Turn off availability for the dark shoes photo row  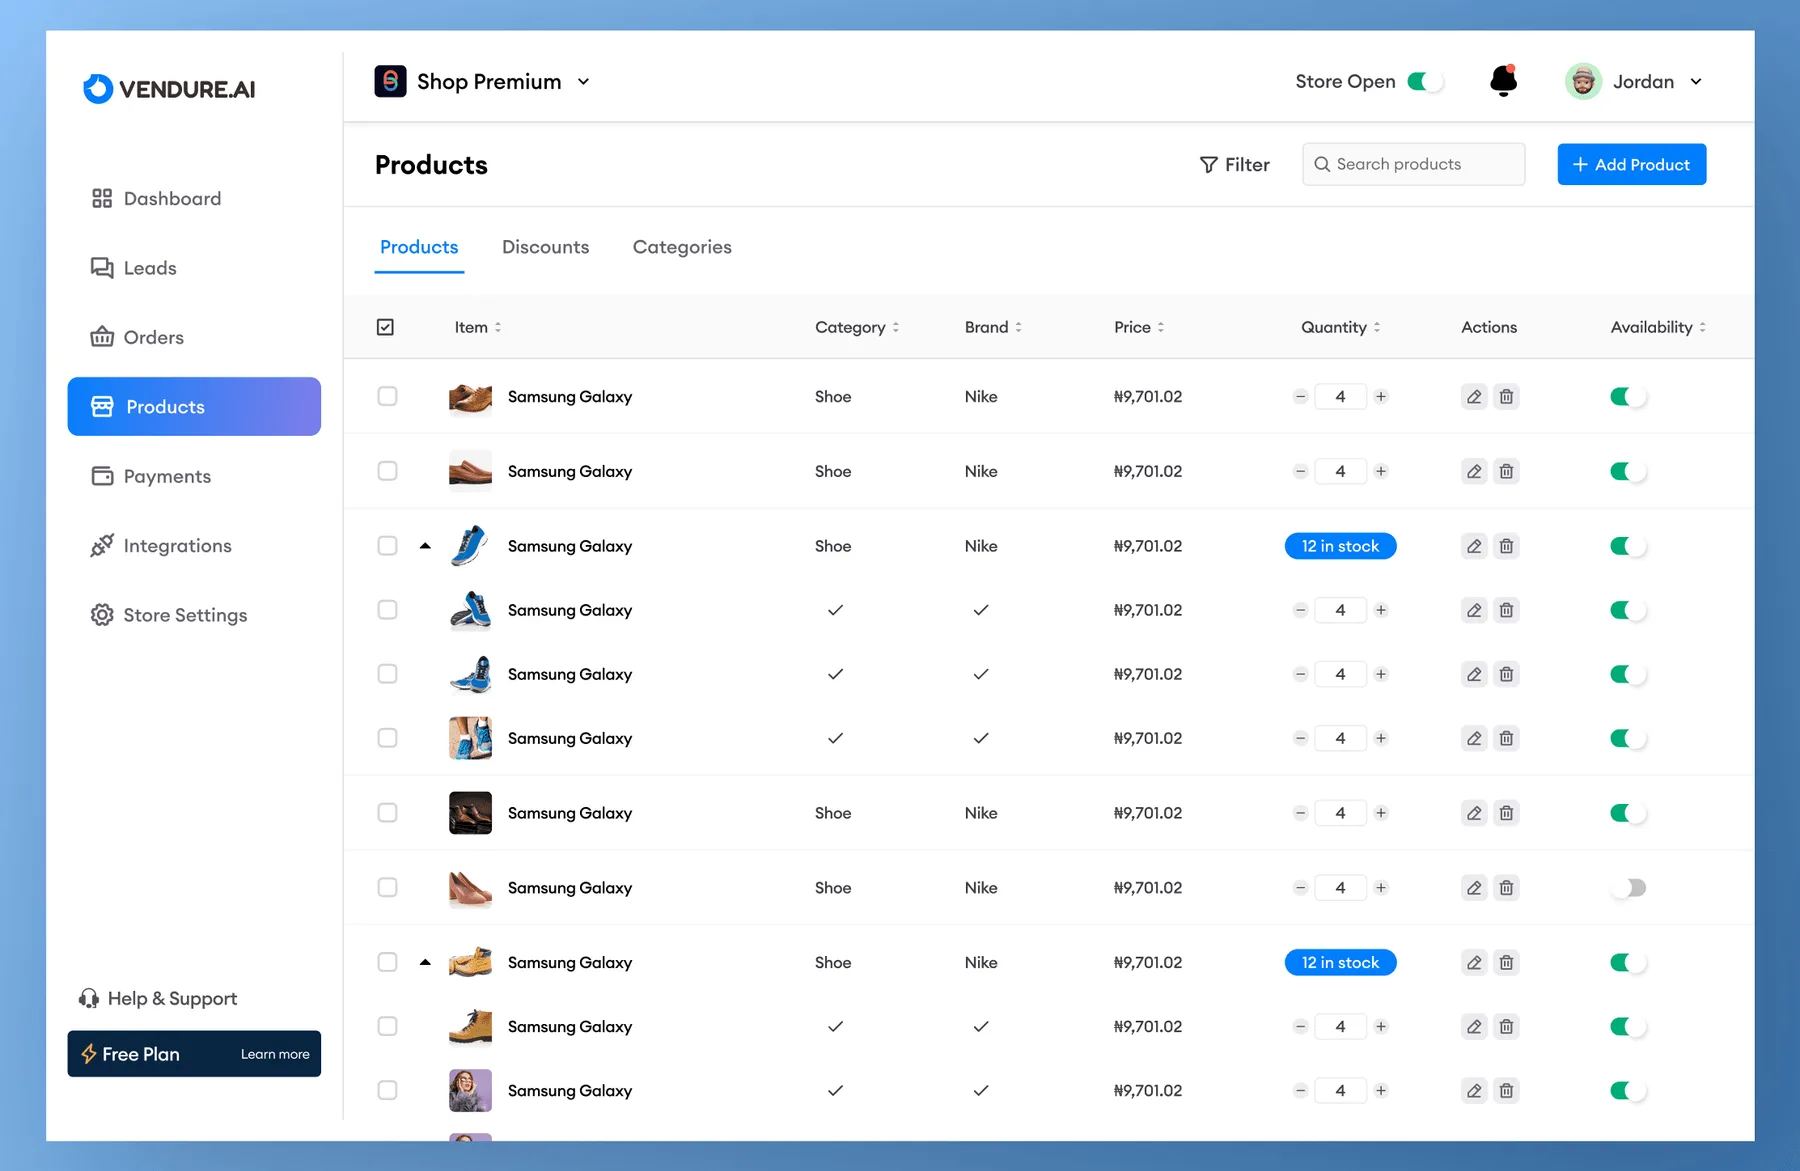[1628, 812]
